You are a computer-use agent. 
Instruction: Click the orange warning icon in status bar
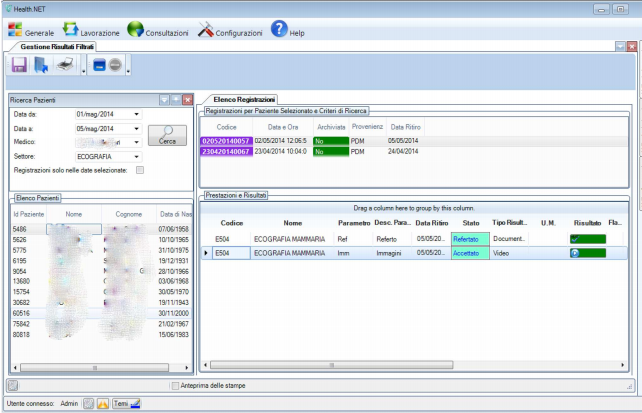[x=102, y=403]
